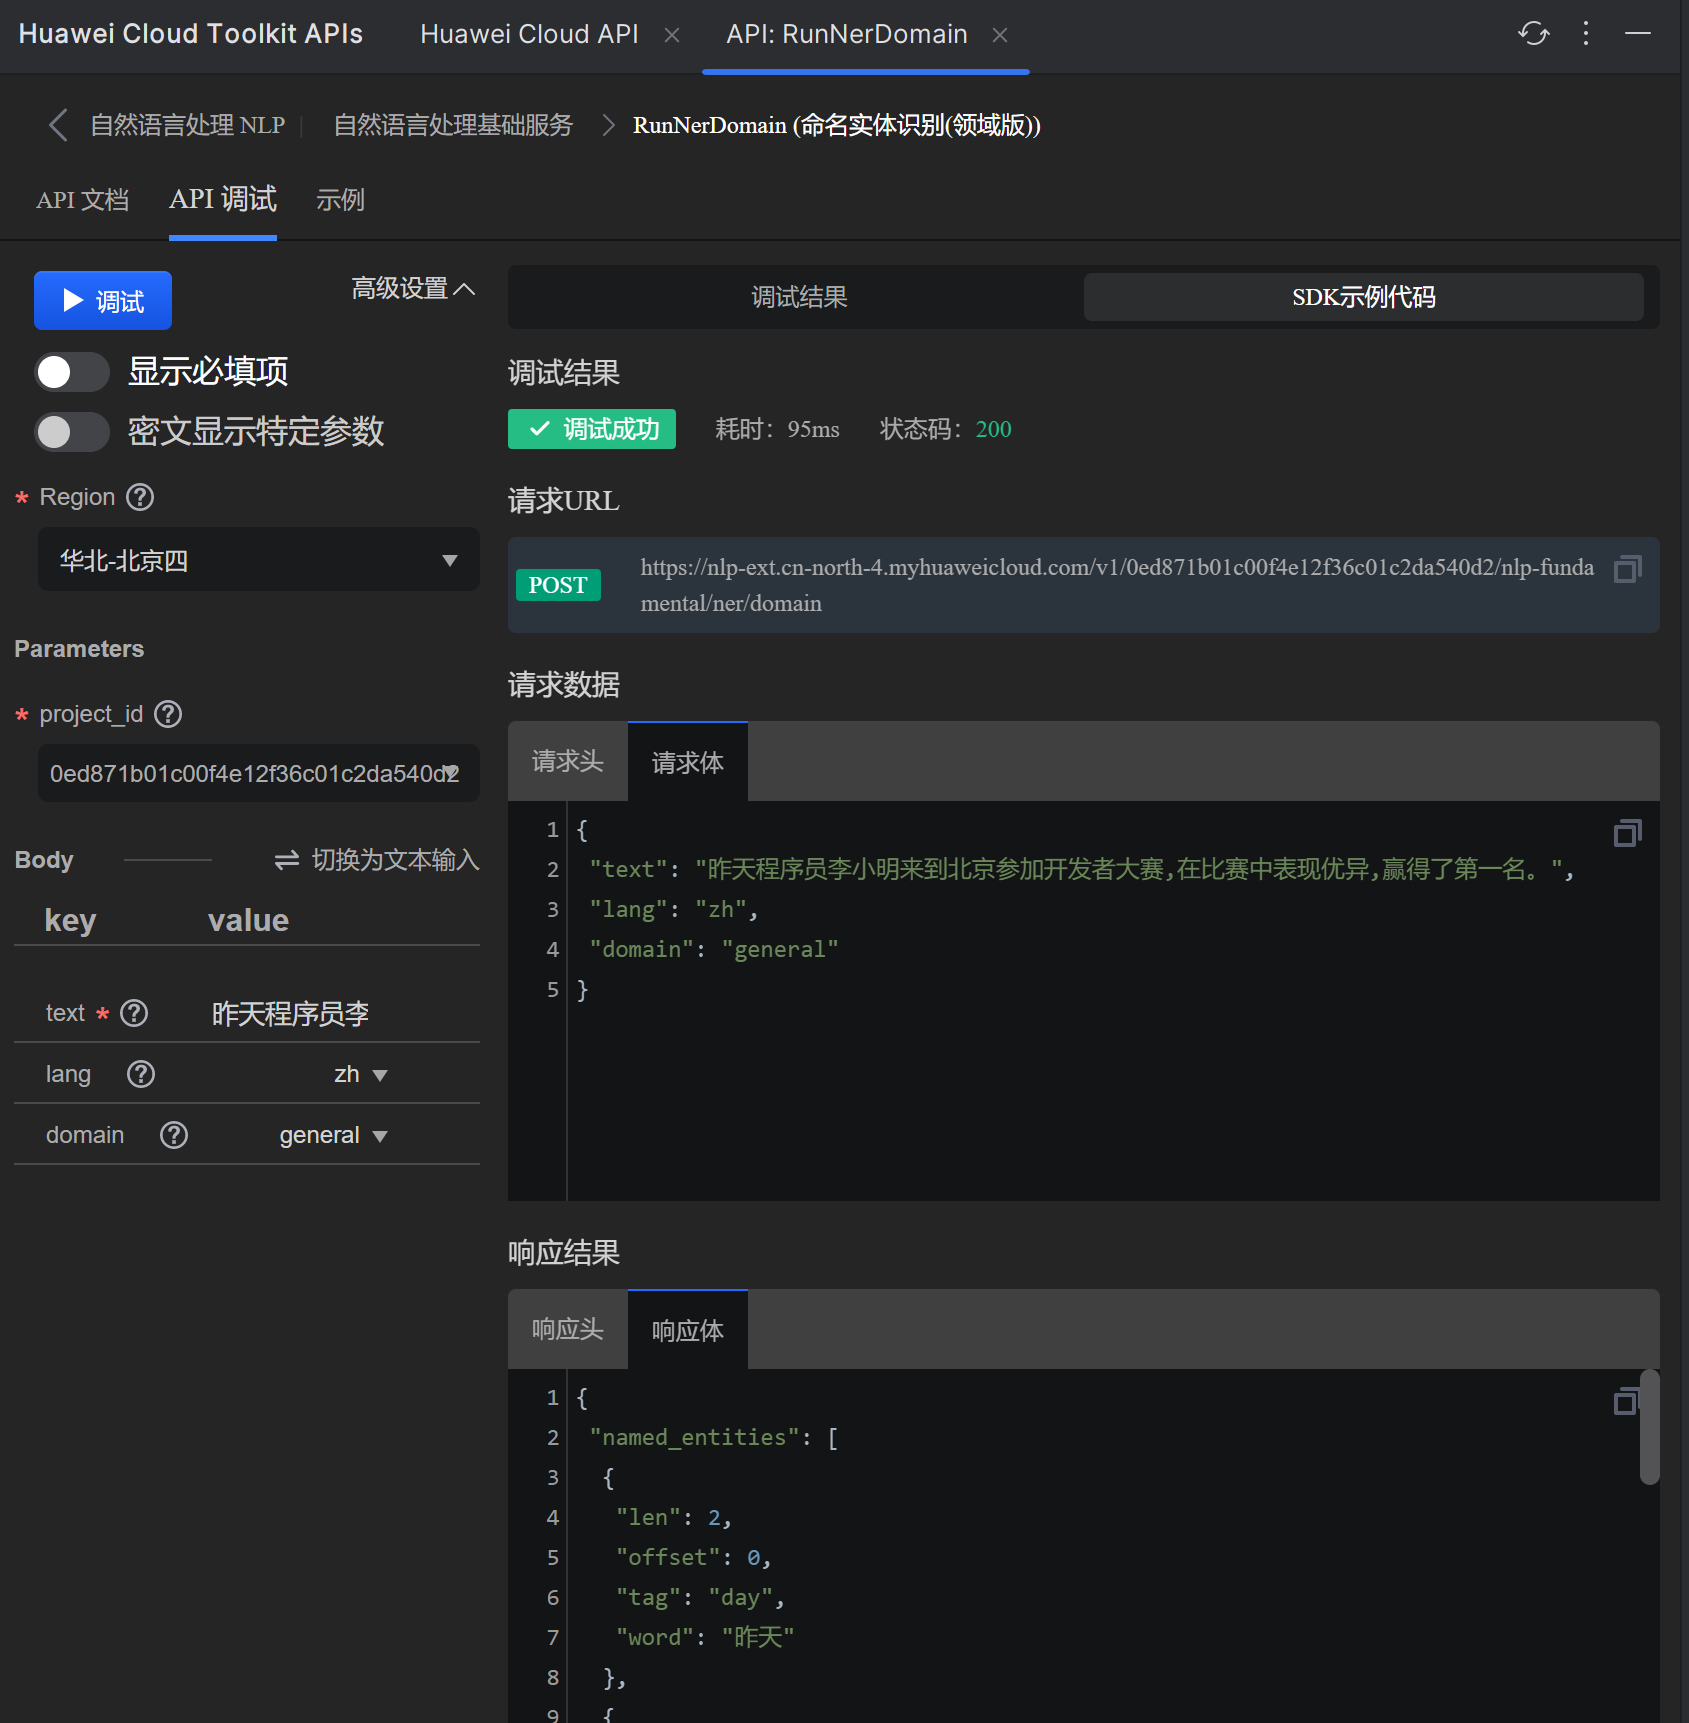
Task: Click the "tag": "day" line in response
Action: [700, 1597]
